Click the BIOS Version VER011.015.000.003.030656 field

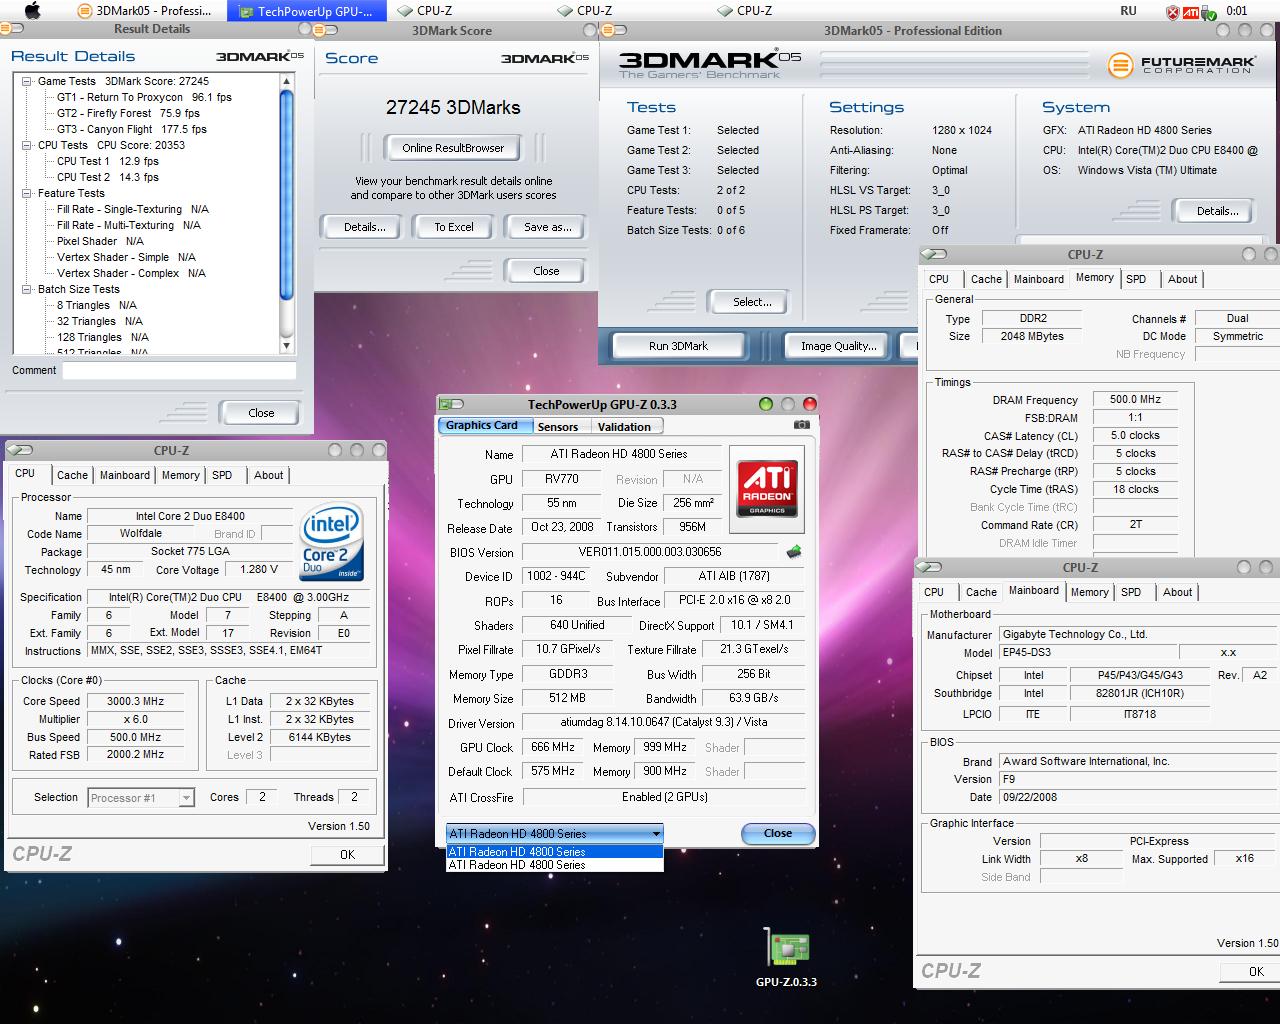(649, 552)
